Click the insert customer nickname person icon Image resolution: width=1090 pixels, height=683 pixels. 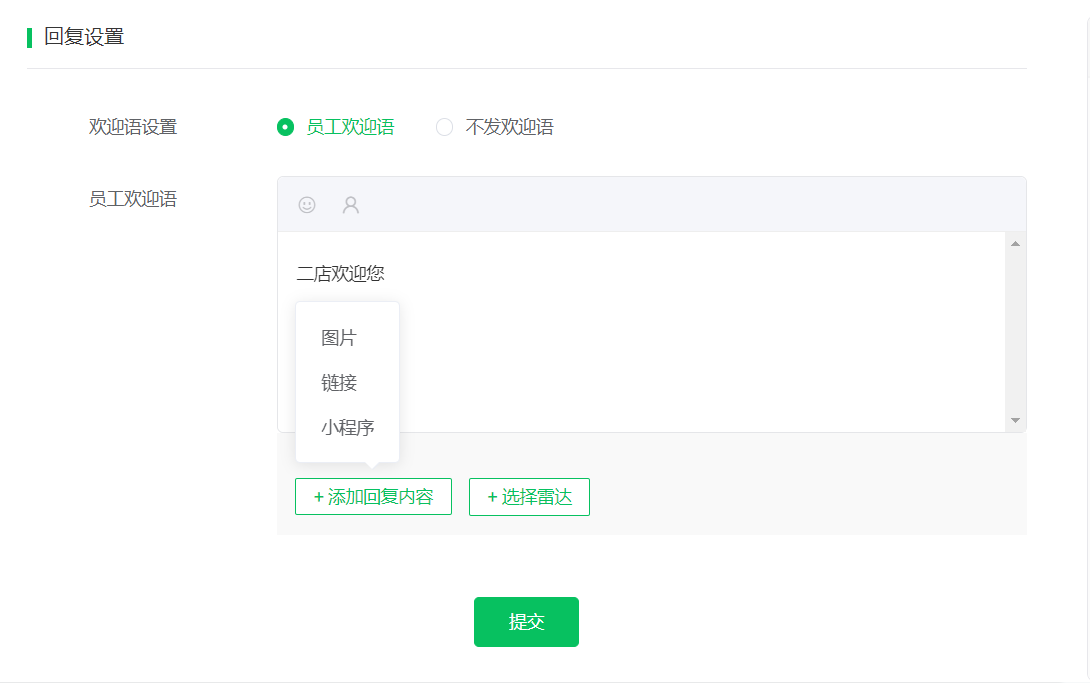351,205
